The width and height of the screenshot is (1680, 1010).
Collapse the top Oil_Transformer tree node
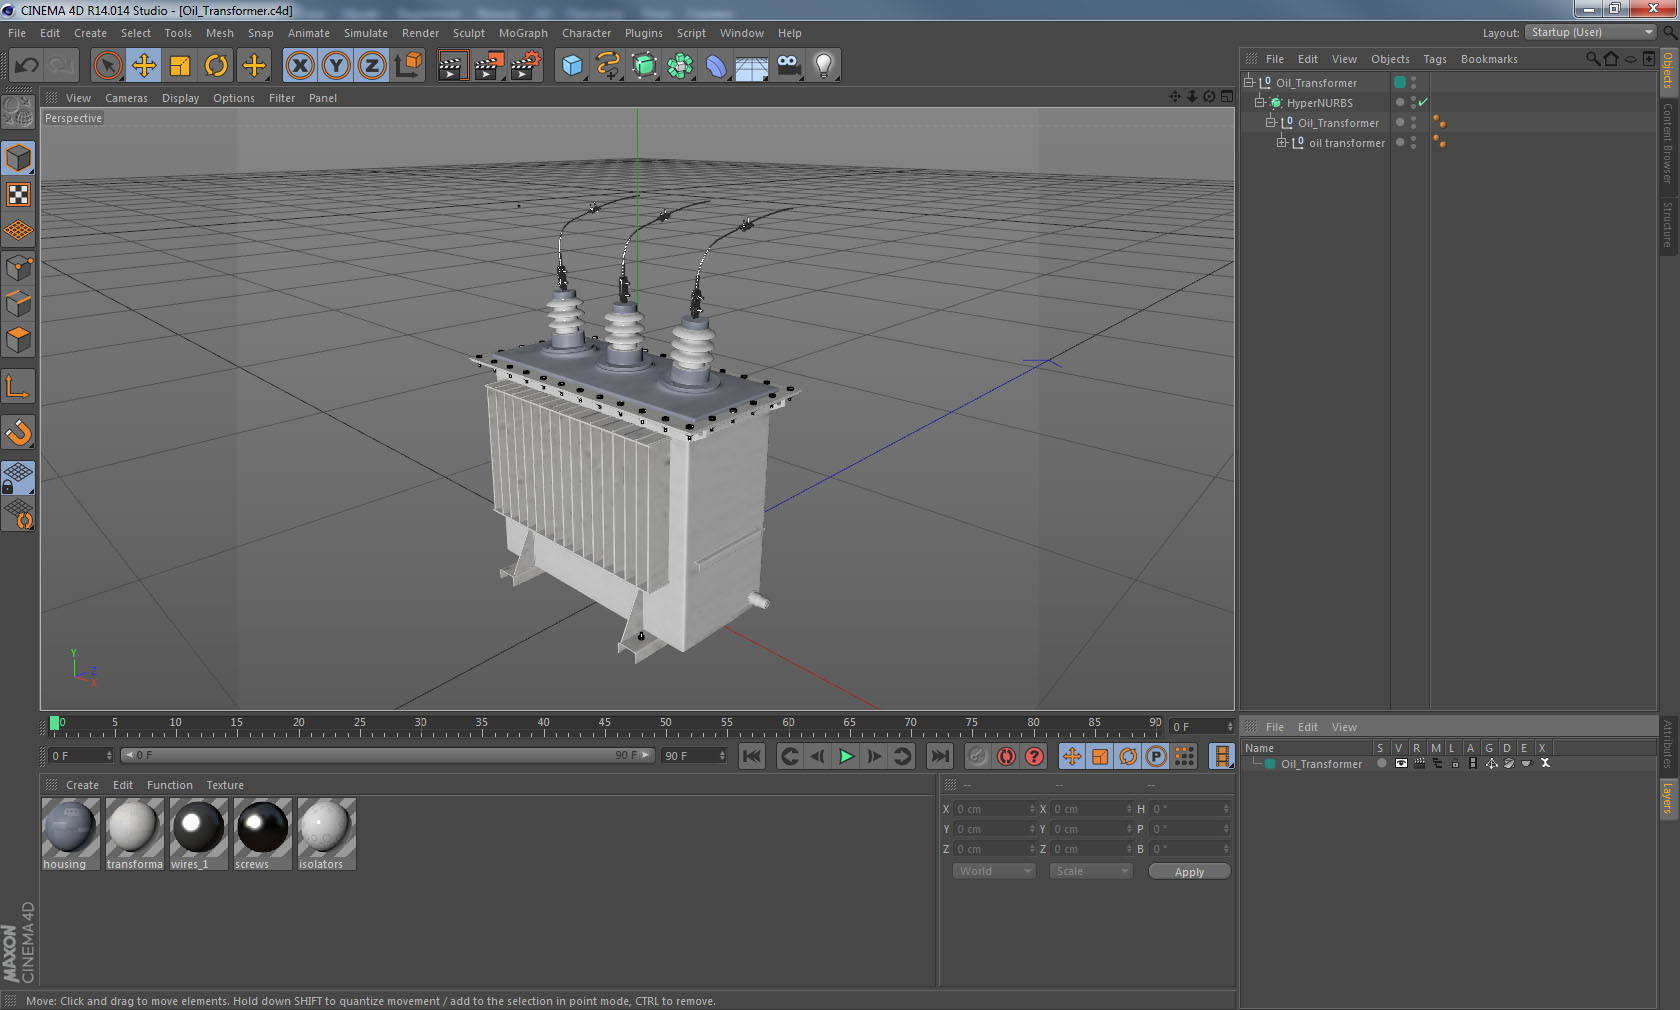click(1248, 82)
